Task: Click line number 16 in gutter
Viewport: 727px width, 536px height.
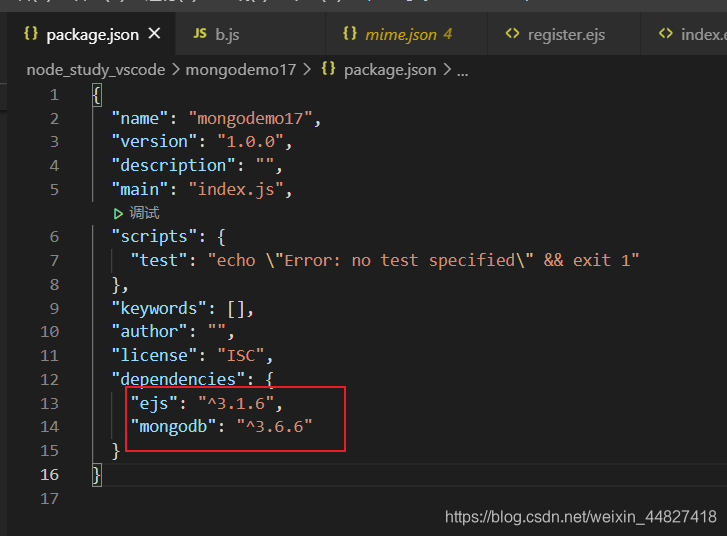Action: (50, 475)
